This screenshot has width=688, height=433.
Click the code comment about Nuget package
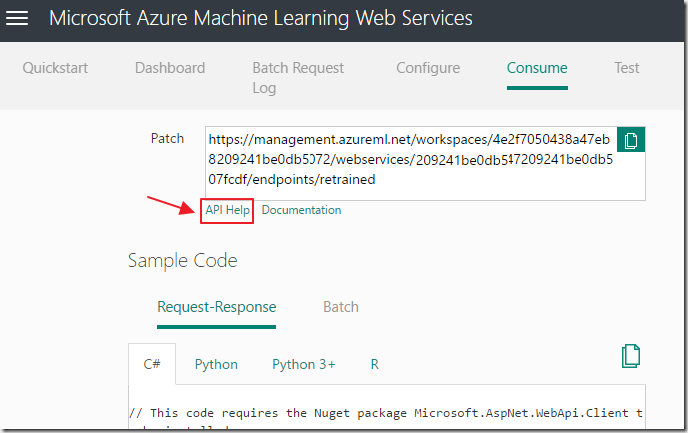pyautogui.click(x=386, y=413)
